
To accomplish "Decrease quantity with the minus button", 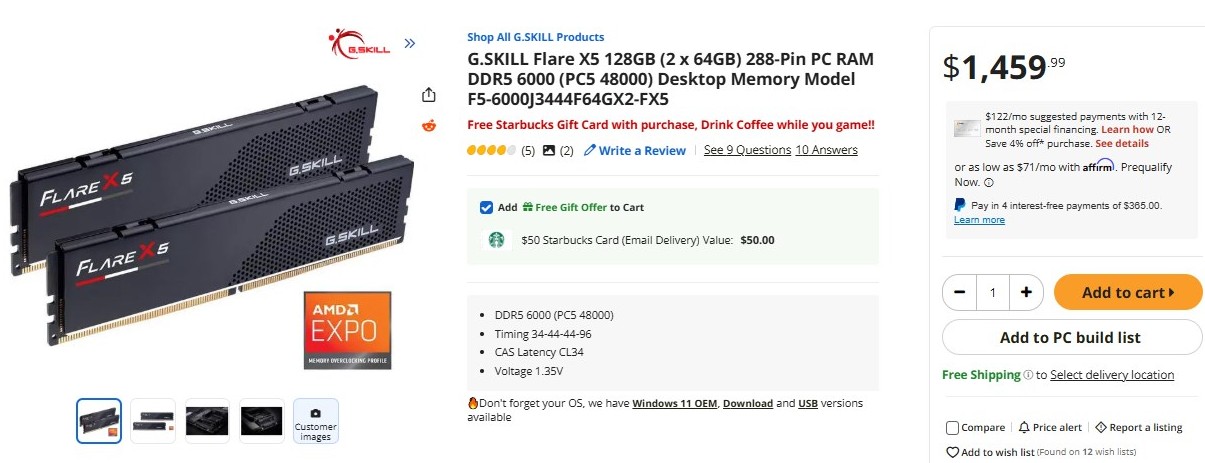I will tap(960, 292).
